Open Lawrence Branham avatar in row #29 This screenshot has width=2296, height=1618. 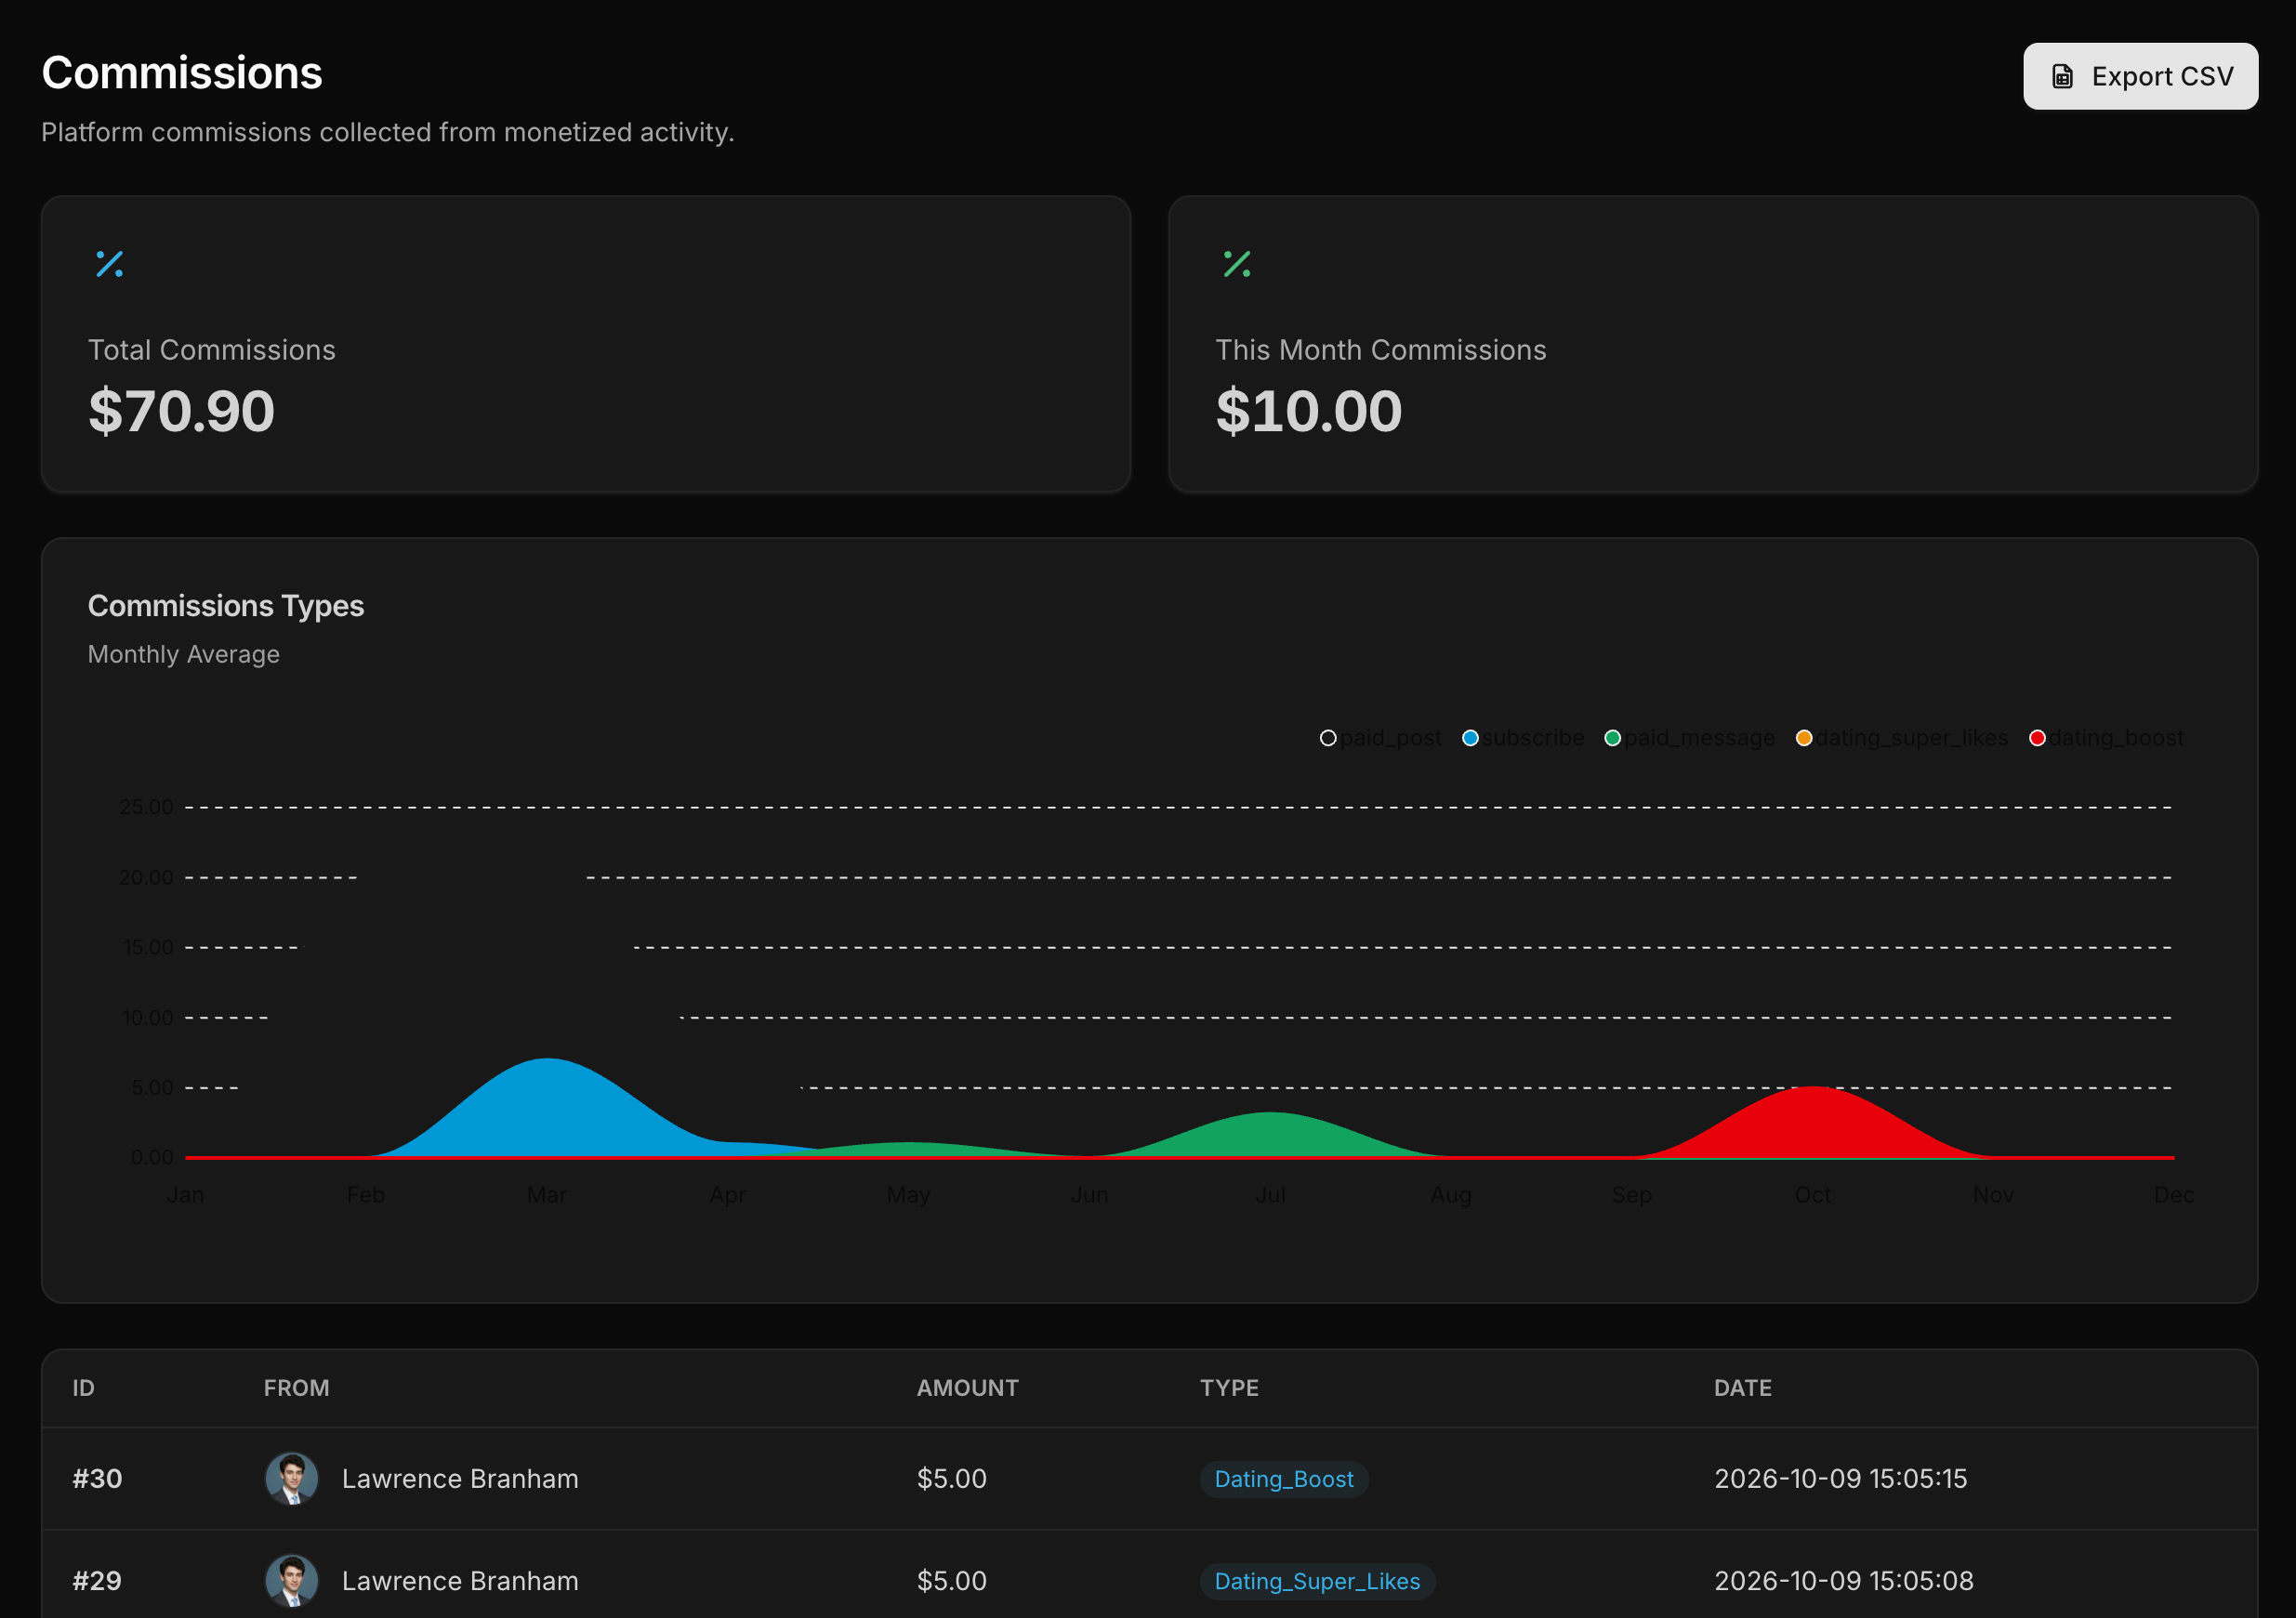pos(291,1580)
